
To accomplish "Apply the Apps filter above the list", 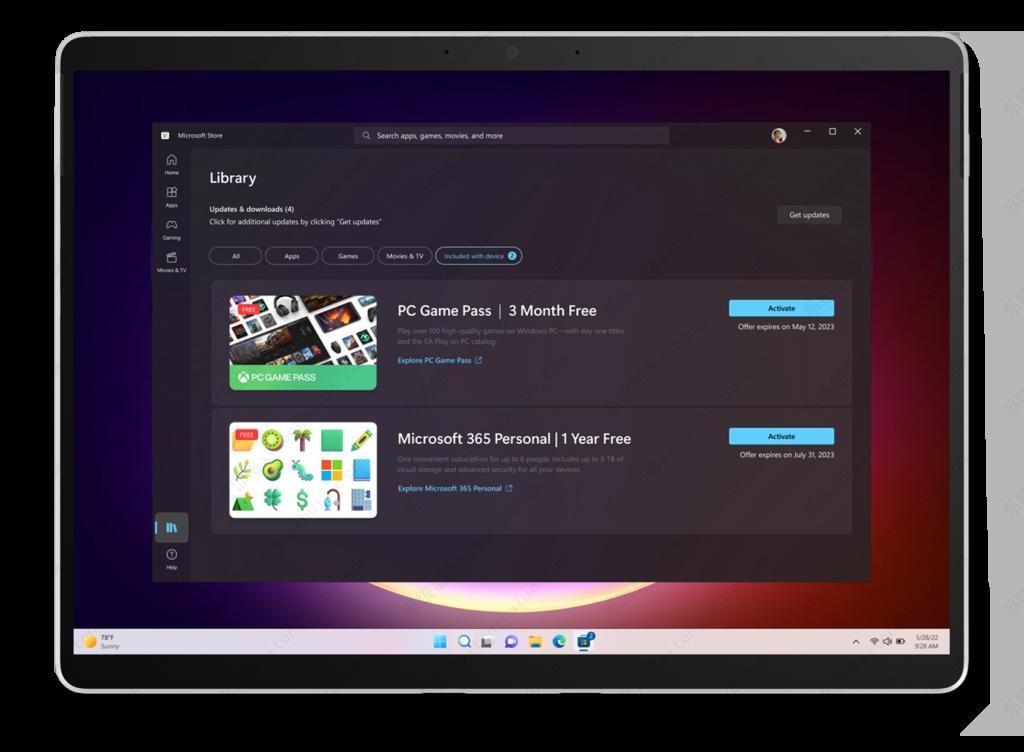I will pyautogui.click(x=292, y=256).
